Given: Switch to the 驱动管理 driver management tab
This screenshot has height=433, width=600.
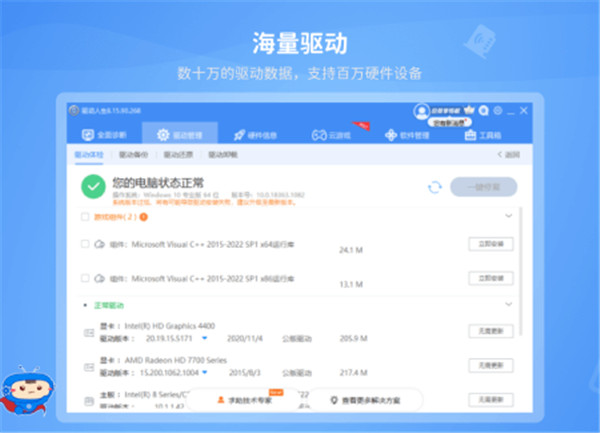Looking at the screenshot, I should (180, 135).
